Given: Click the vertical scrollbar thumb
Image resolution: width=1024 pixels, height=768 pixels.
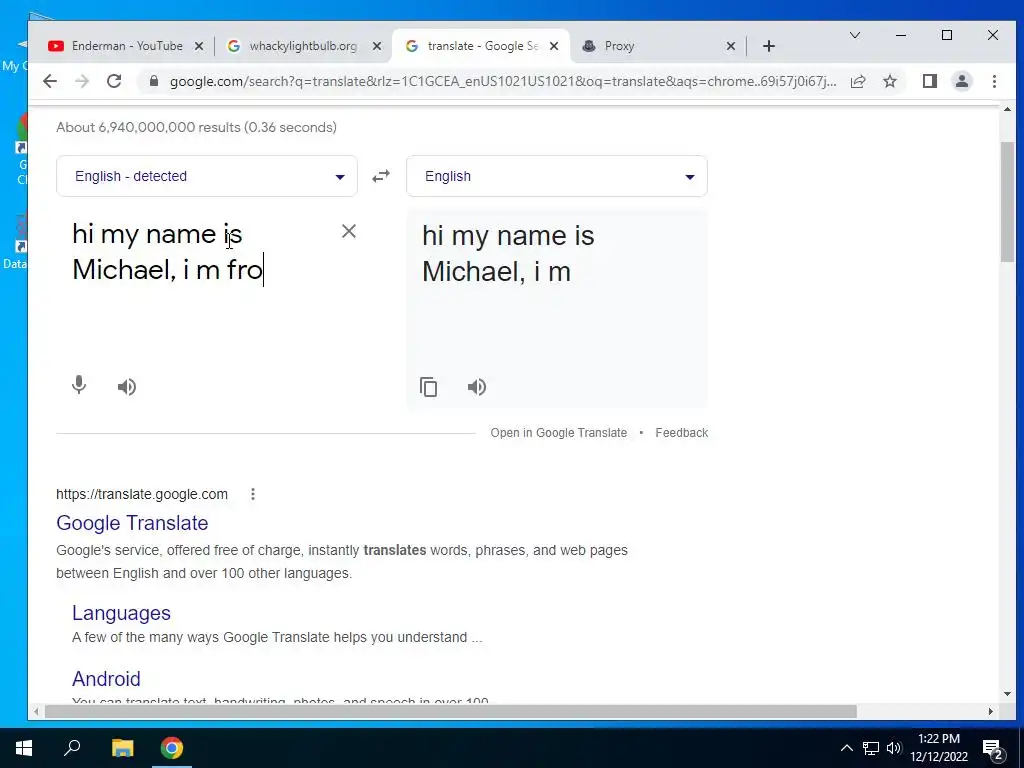Looking at the screenshot, I should click(1007, 201).
